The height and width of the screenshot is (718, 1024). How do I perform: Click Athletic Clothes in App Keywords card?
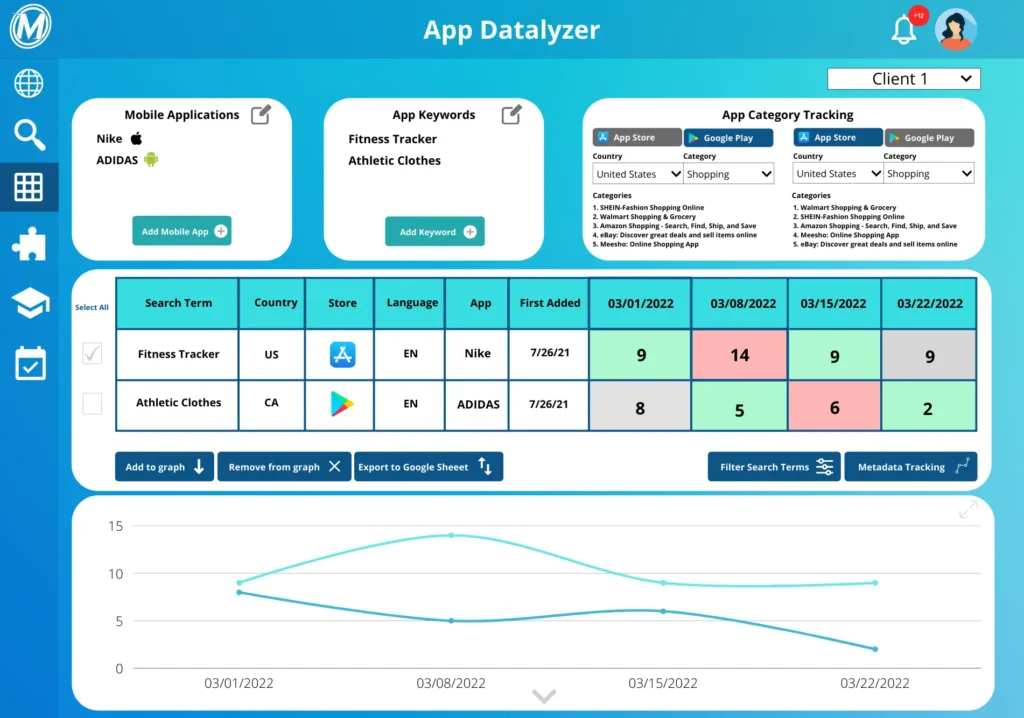point(394,160)
